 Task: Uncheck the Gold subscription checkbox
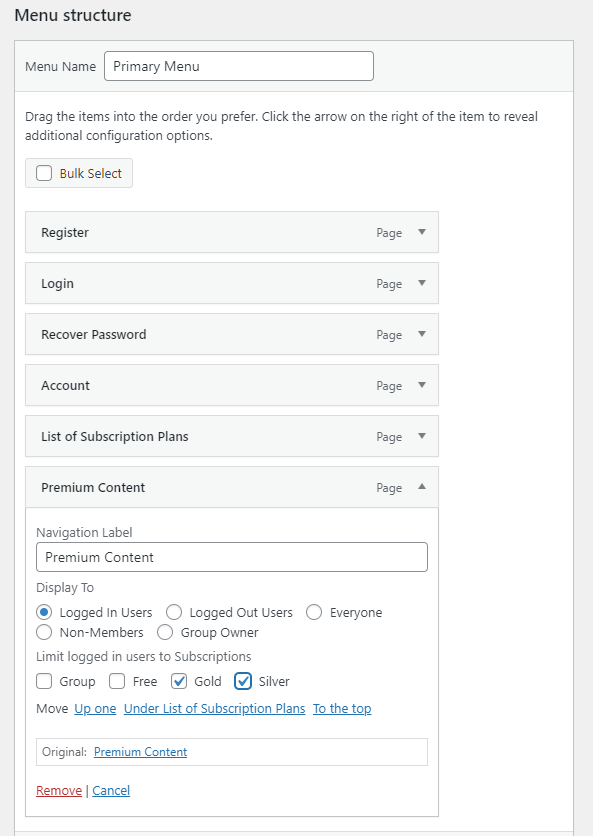coord(179,681)
